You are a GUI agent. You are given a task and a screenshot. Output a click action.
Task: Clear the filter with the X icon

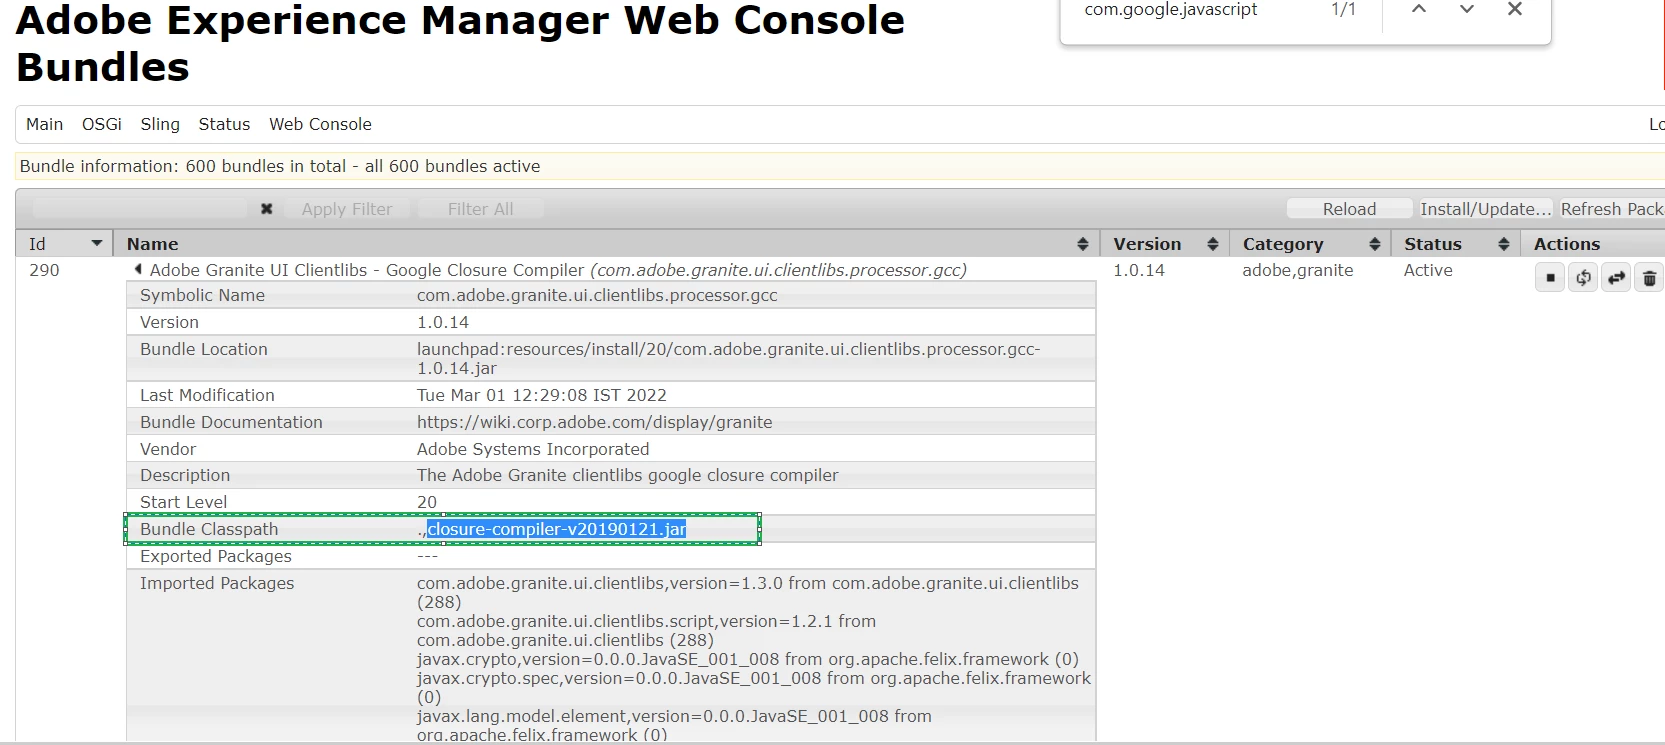click(x=266, y=209)
